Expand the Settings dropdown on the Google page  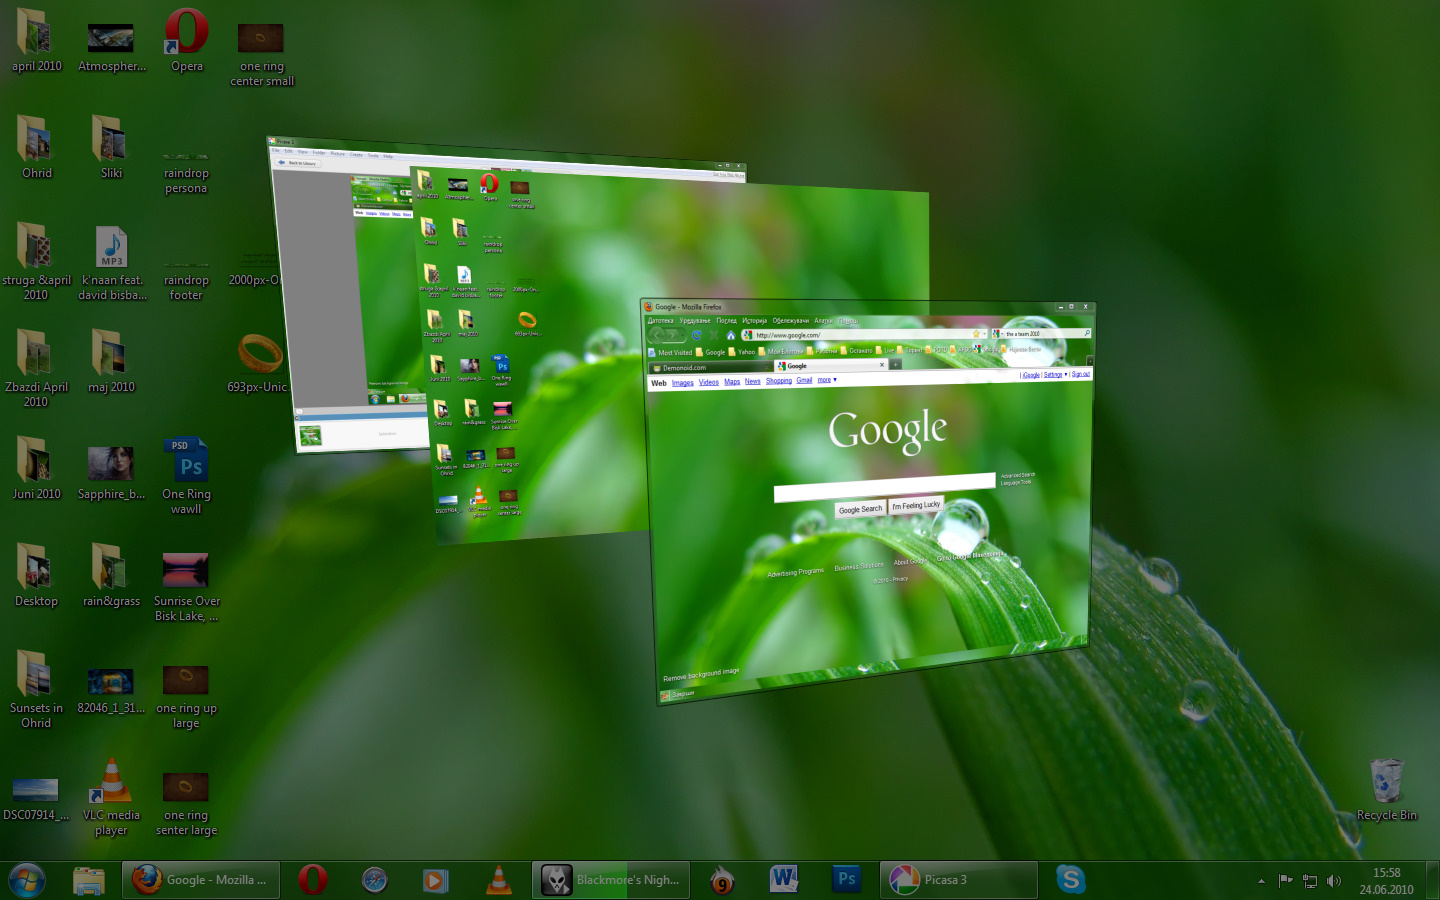click(x=1054, y=374)
